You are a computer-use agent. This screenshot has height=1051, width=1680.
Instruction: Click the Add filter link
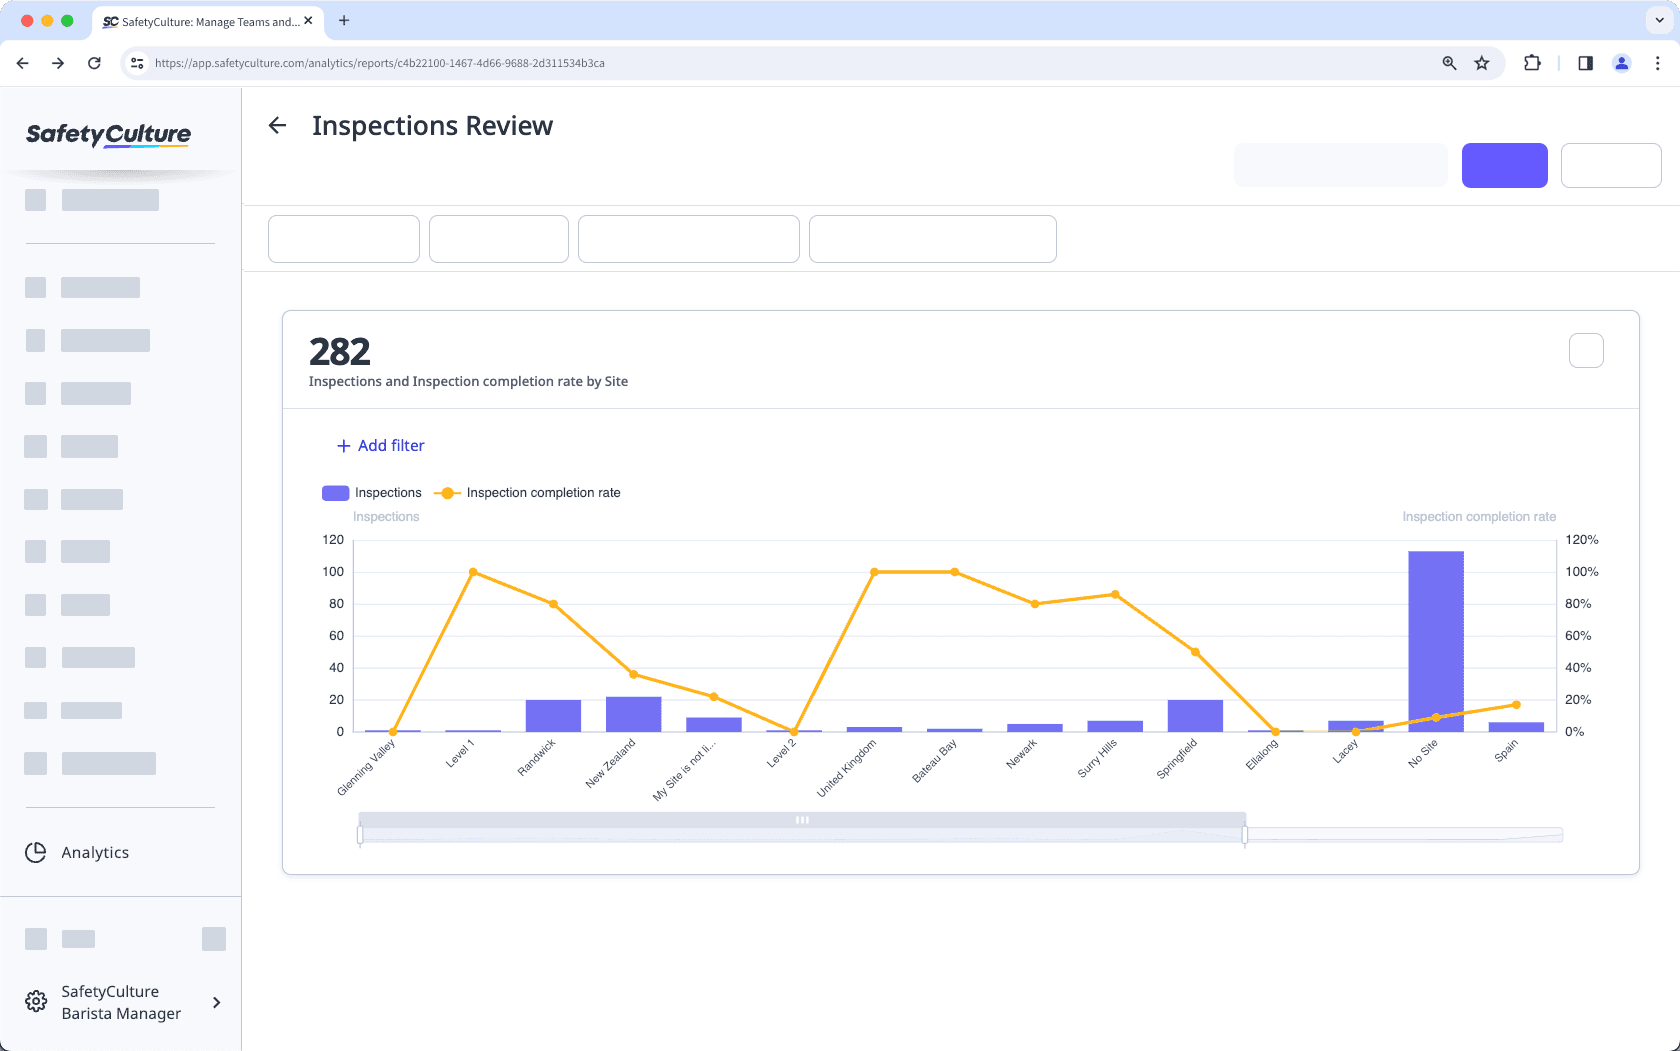[380, 445]
